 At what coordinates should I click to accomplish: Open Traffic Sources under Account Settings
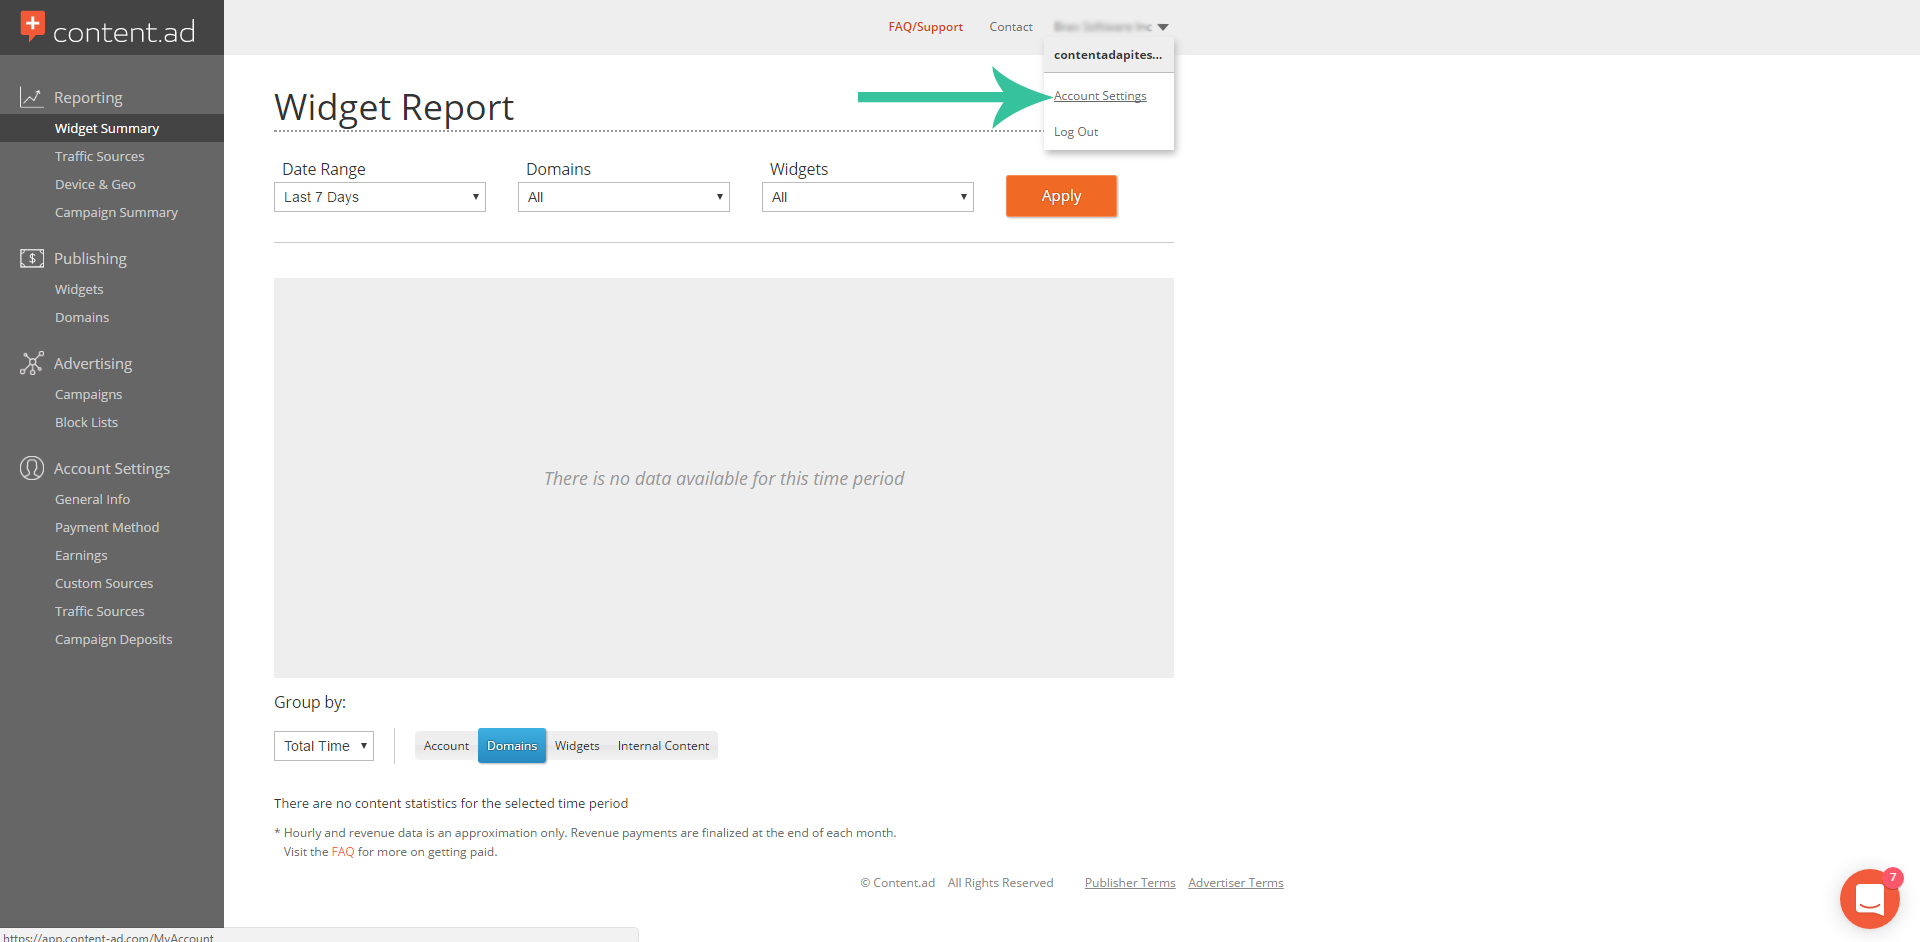pos(99,611)
